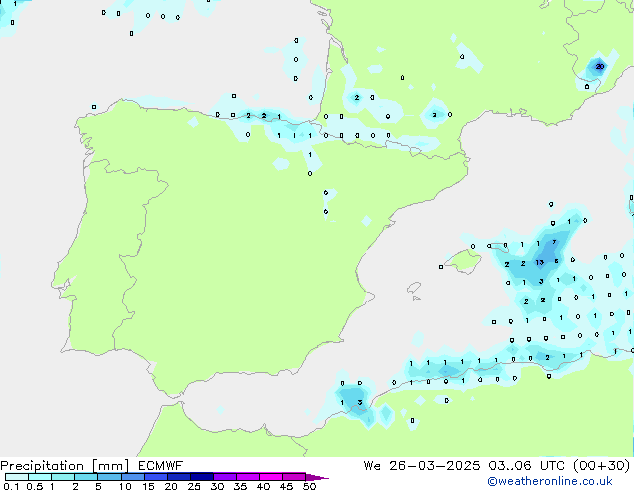The width and height of the screenshot is (634, 490).
Task: Click the 0.5–1 mm legend color swatch
Action: [40, 477]
